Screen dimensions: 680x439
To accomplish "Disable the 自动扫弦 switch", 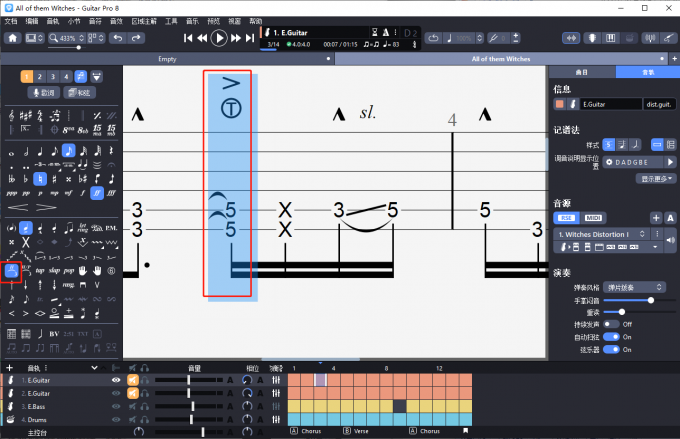I will click(x=613, y=337).
